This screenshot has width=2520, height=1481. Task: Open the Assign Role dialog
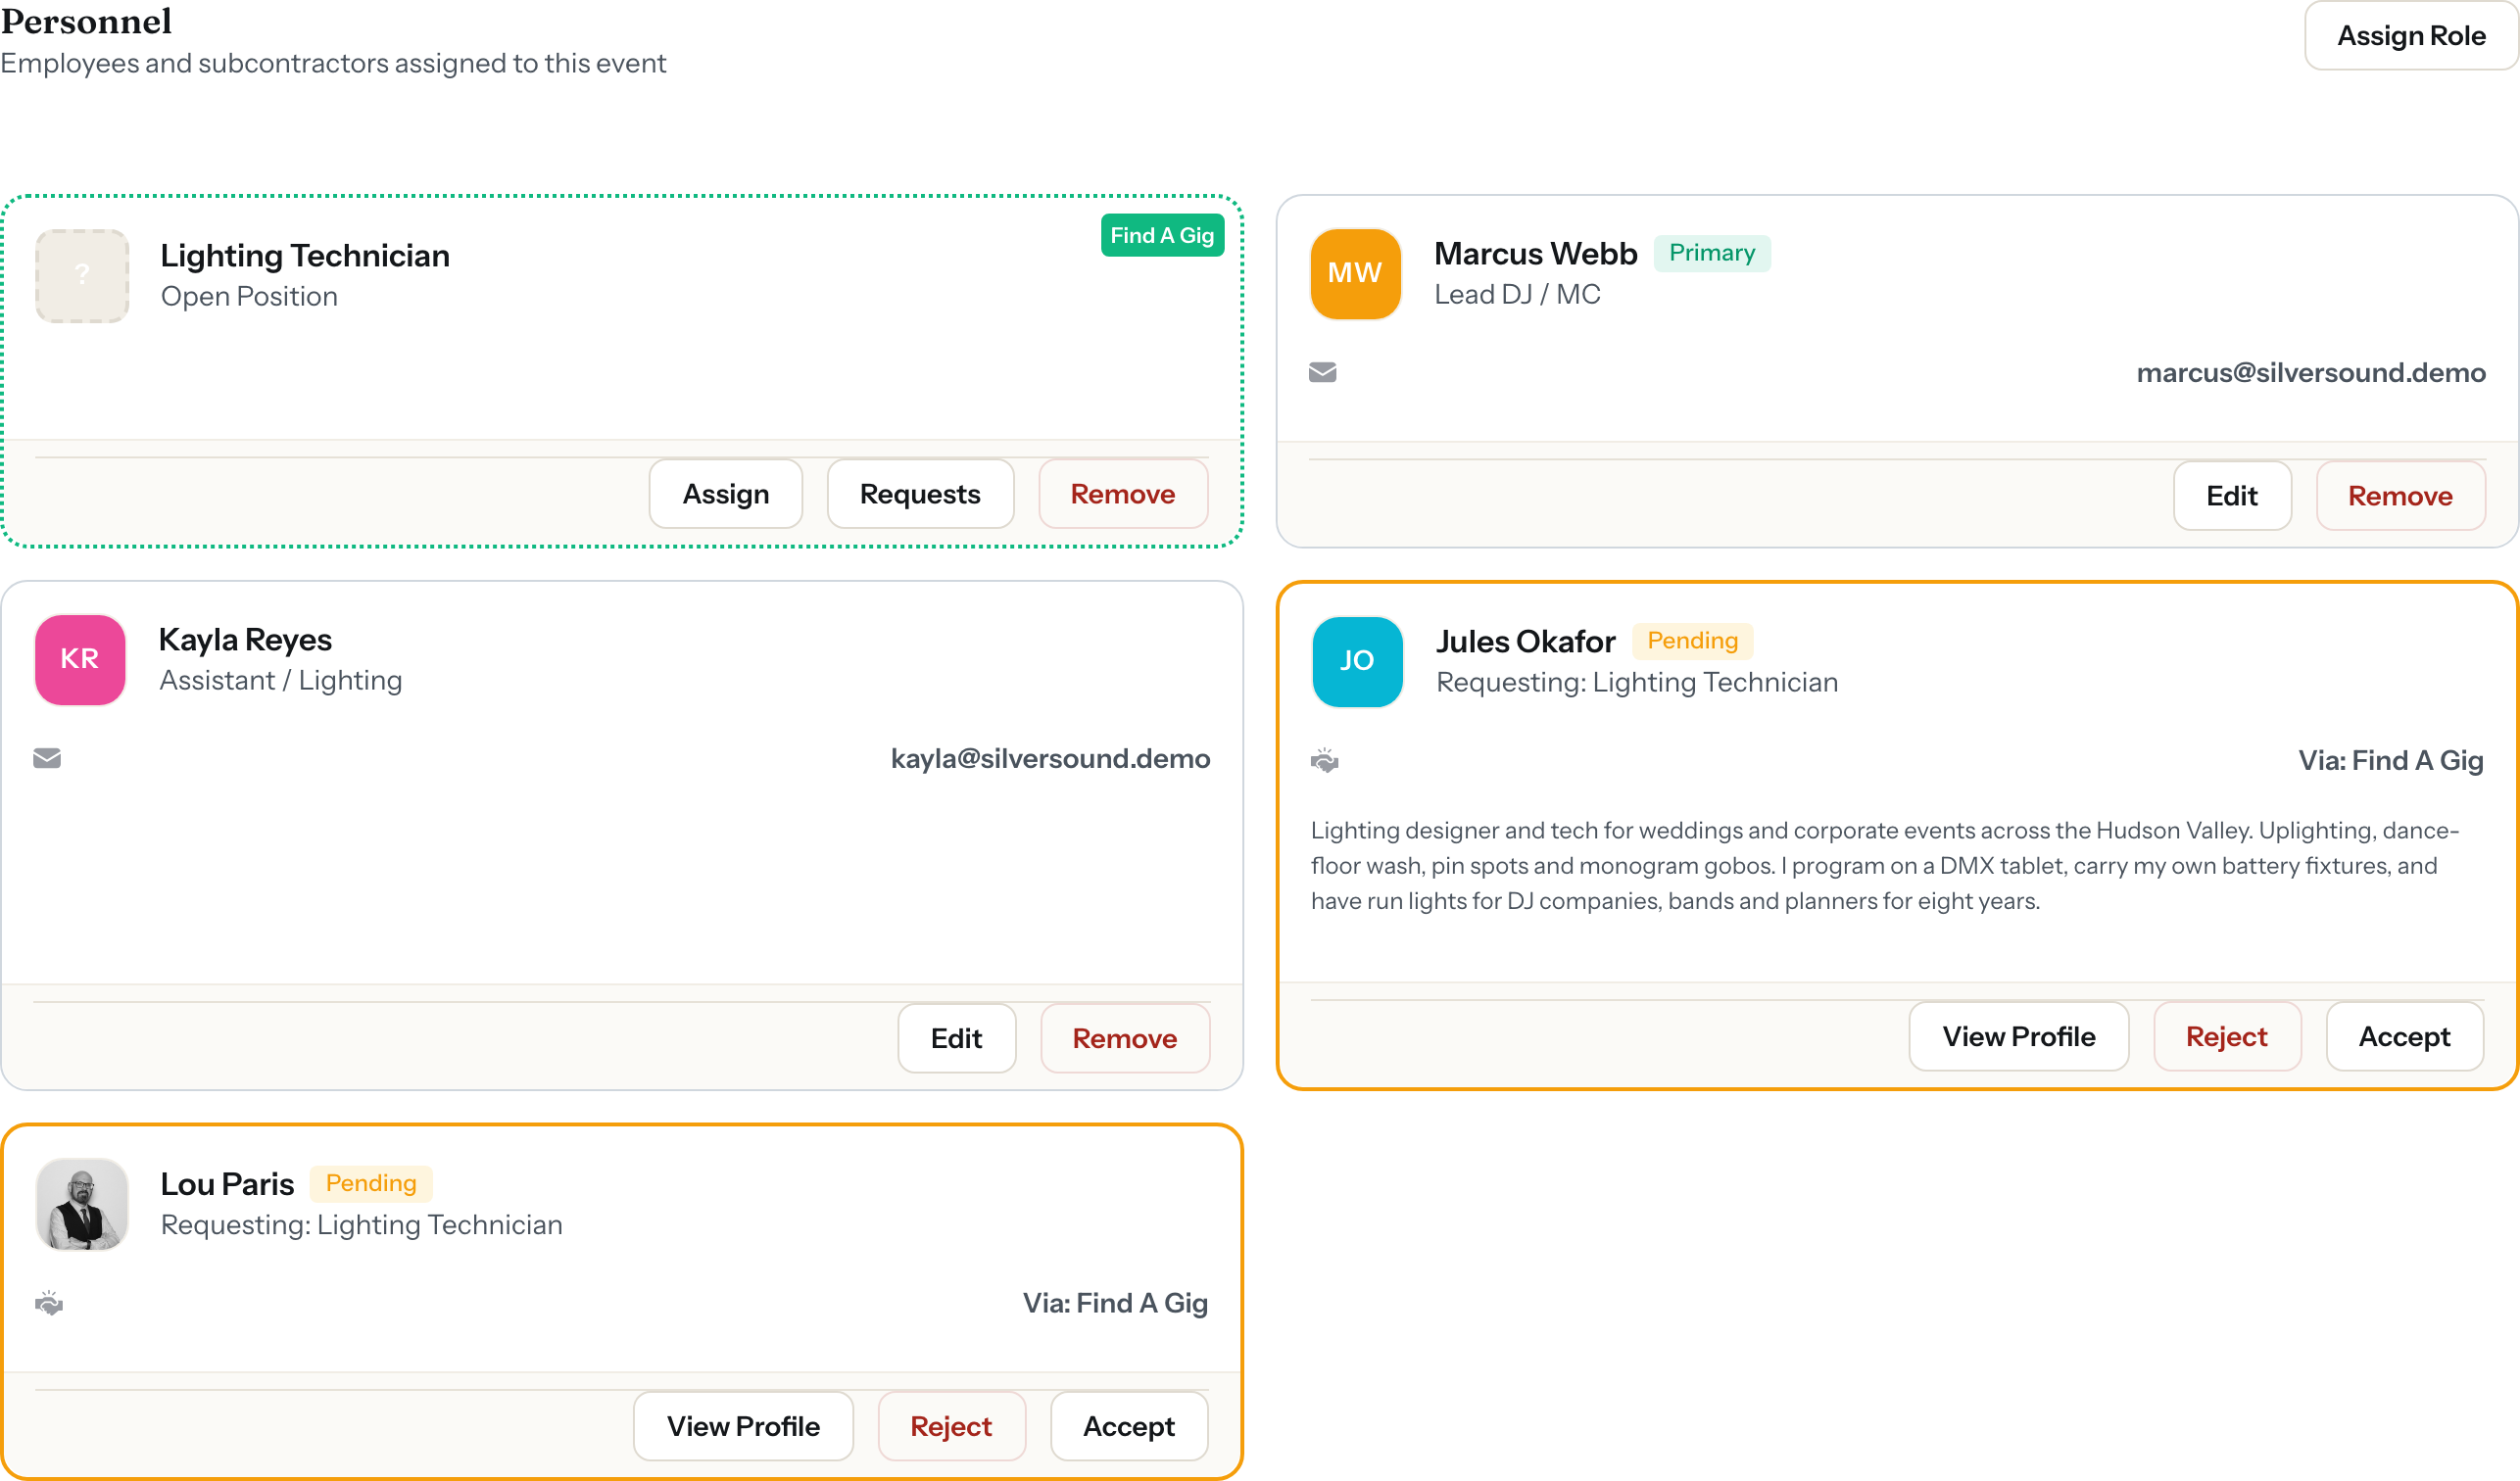[2411, 36]
